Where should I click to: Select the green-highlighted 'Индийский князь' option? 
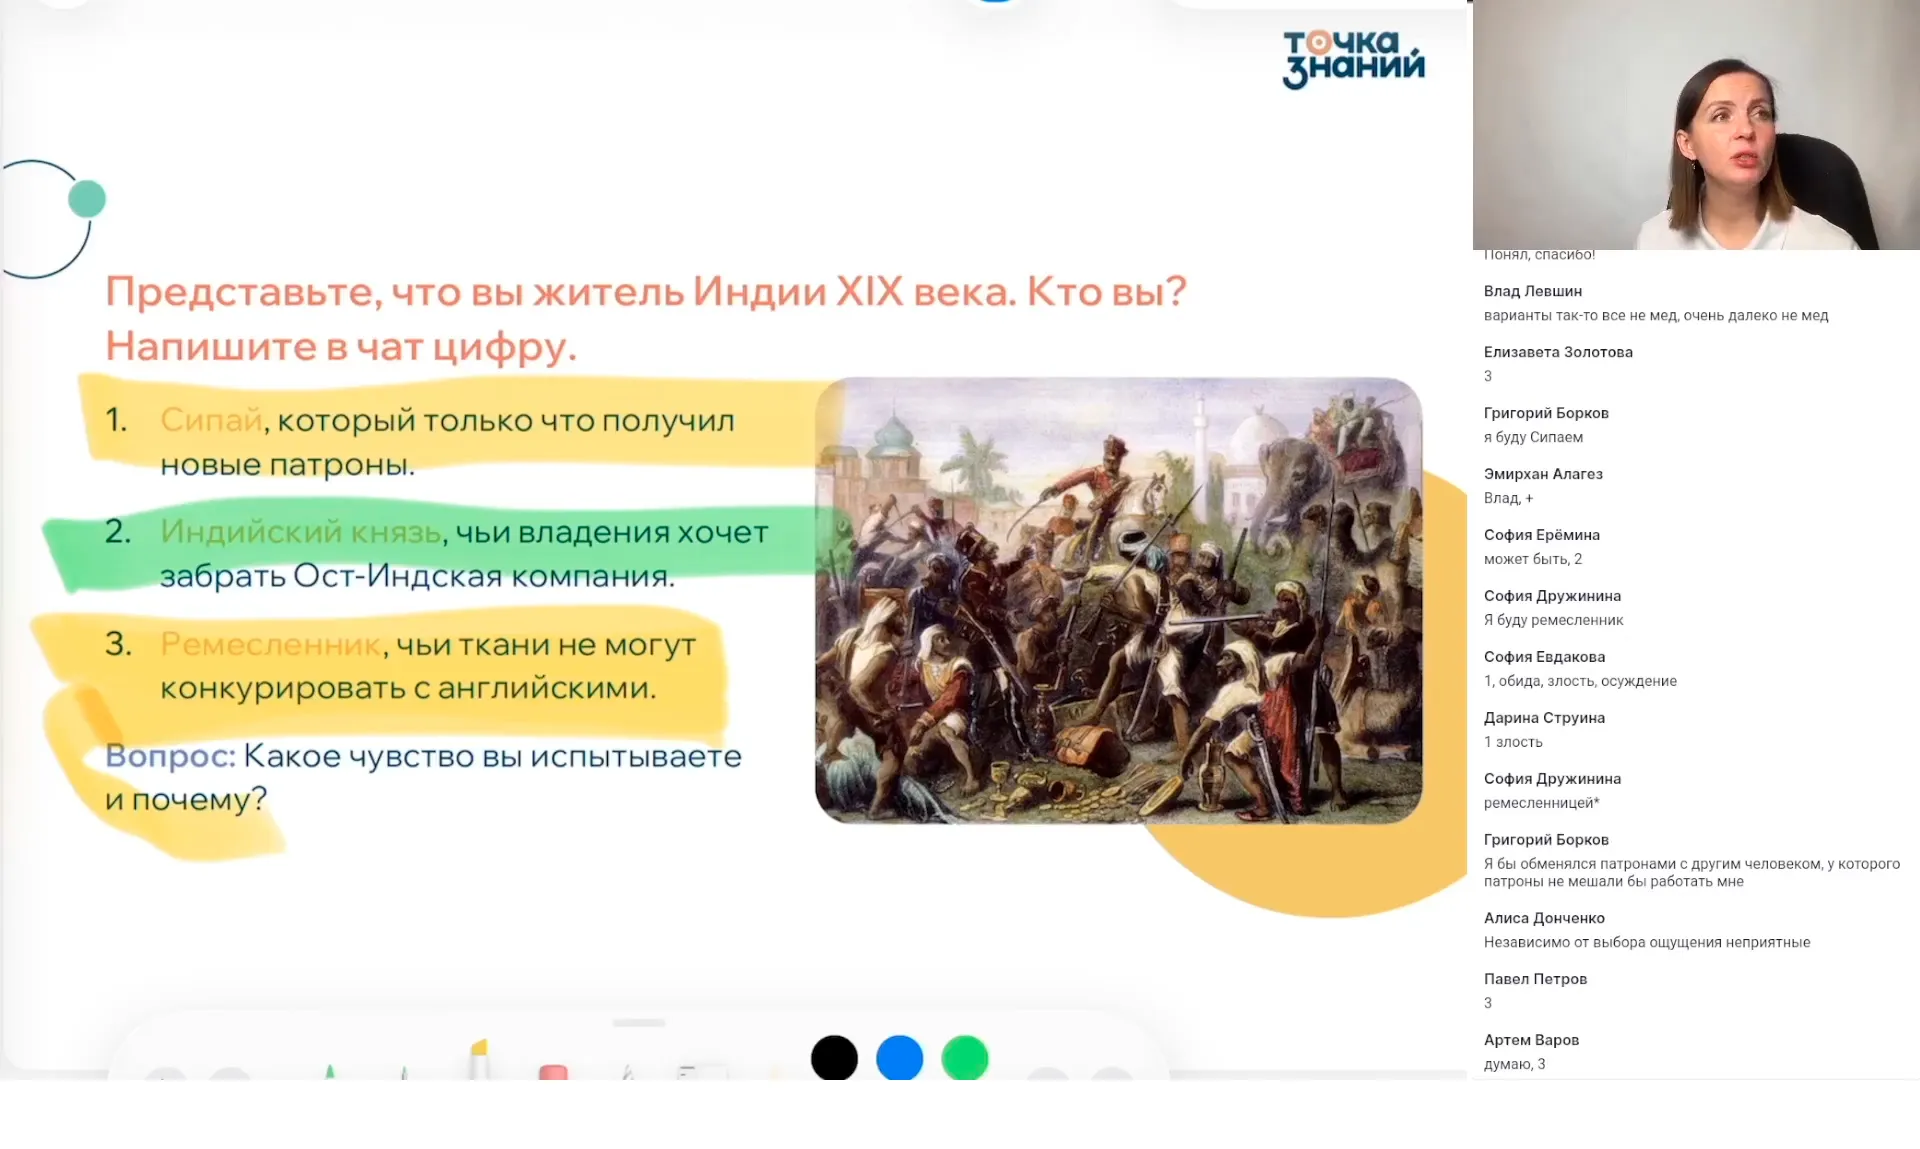300,533
